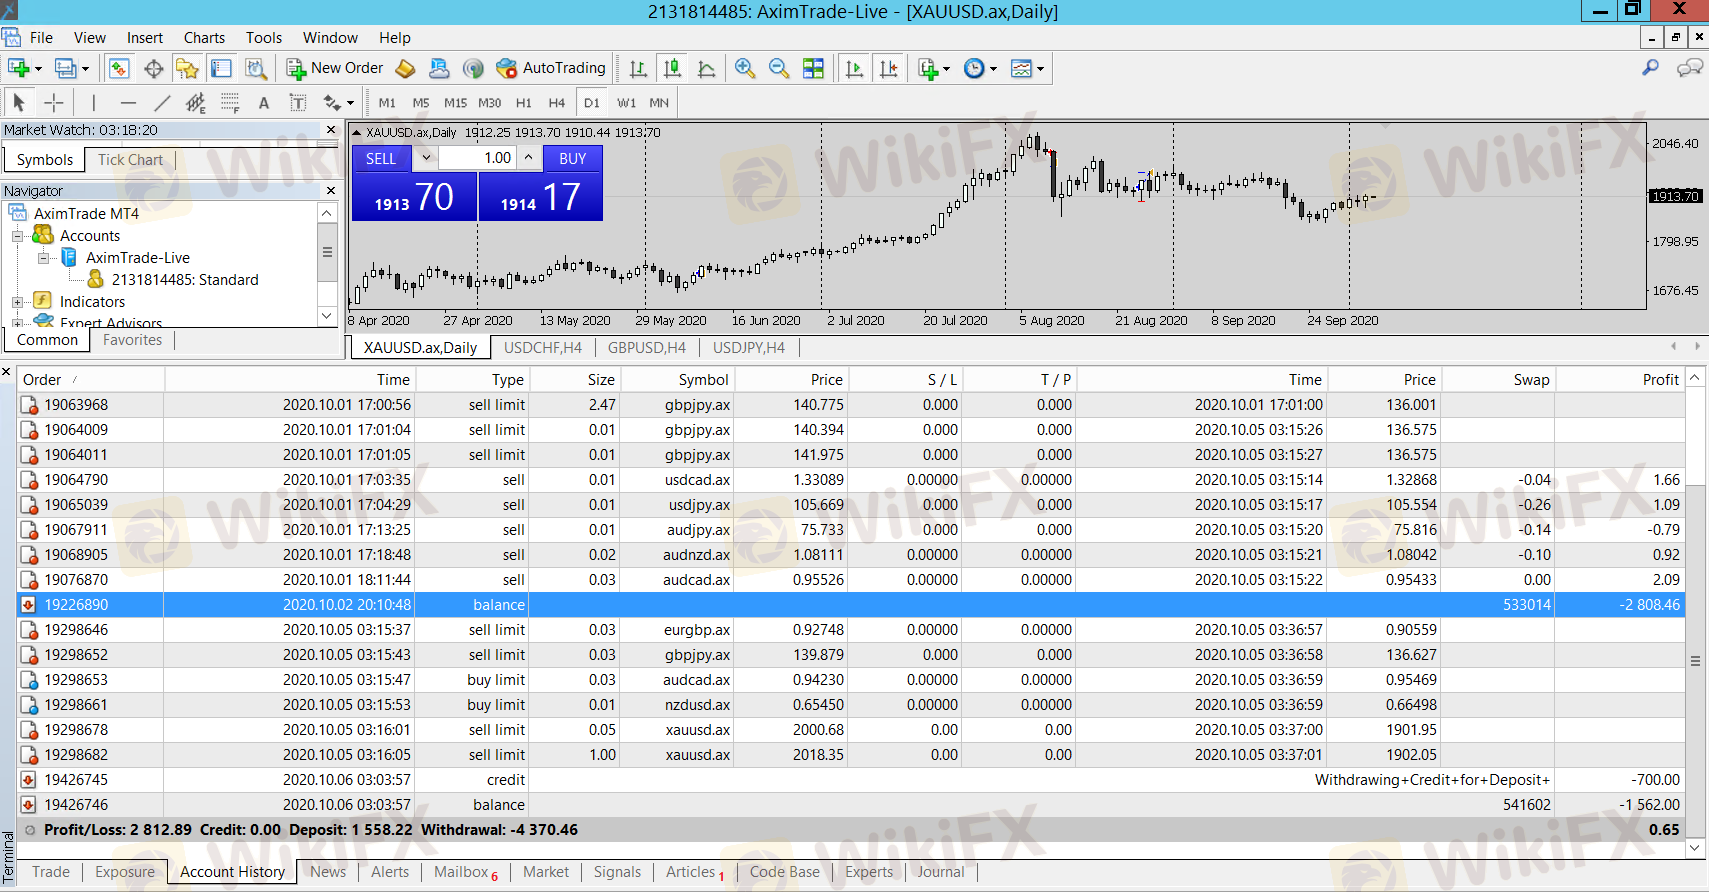Open the chat bubbles icon in top-right
Screen dimensions: 1709x892
click(1690, 68)
